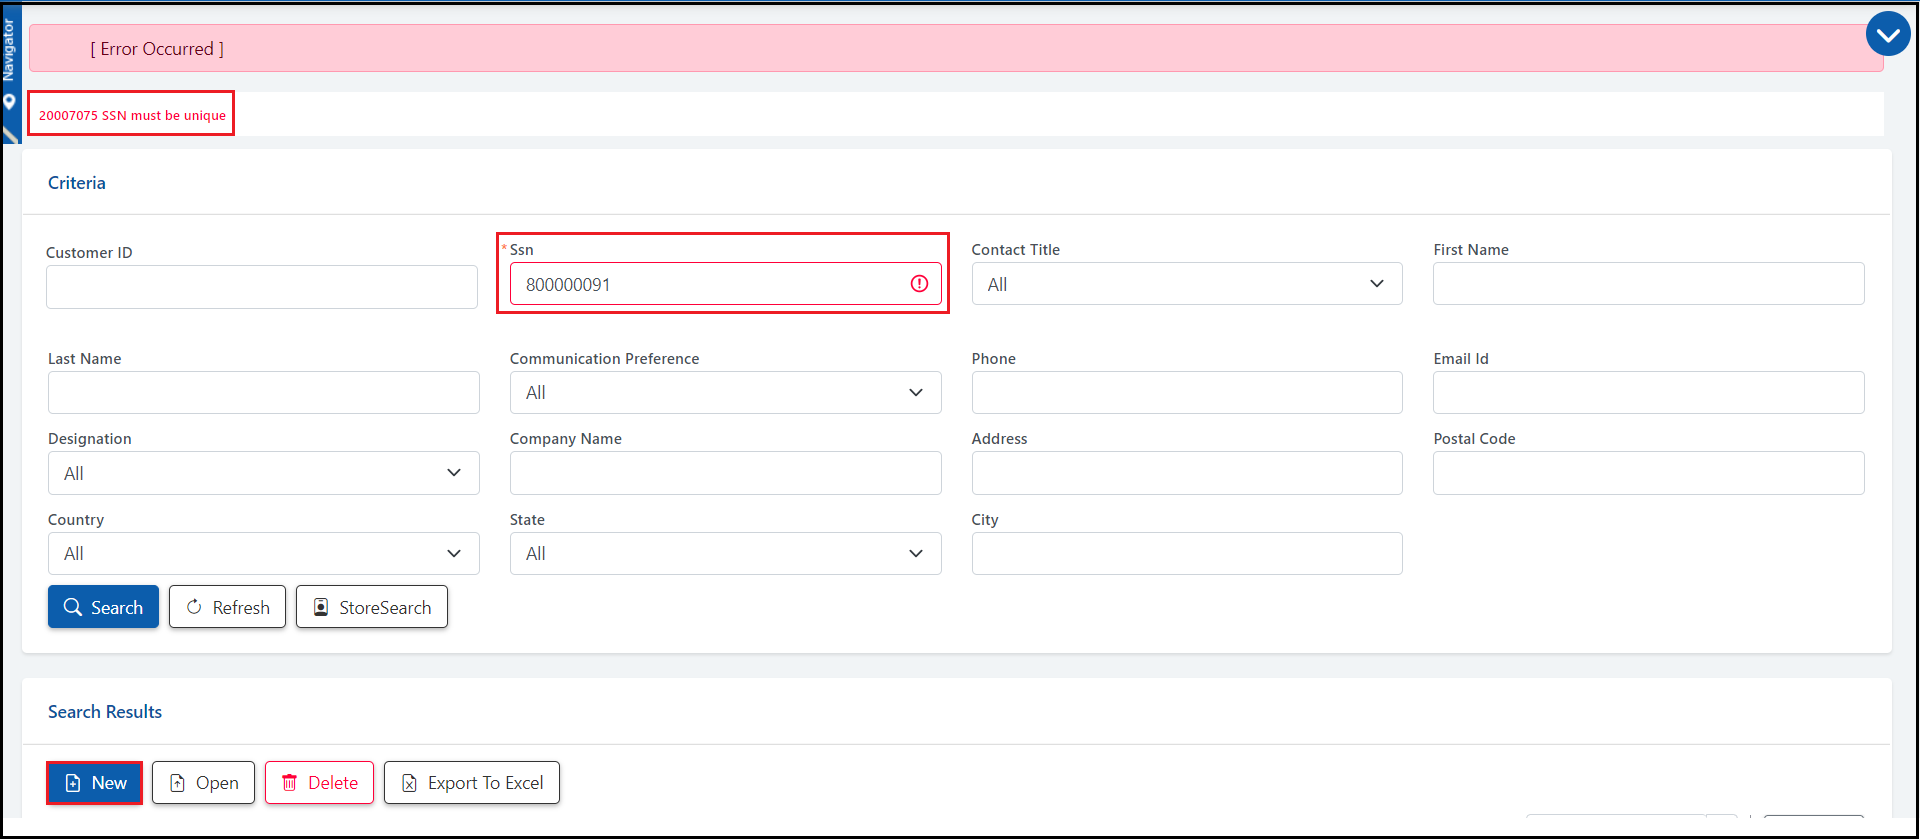Click the Email Id input field
This screenshot has height=840, width=1920.
(1648, 392)
